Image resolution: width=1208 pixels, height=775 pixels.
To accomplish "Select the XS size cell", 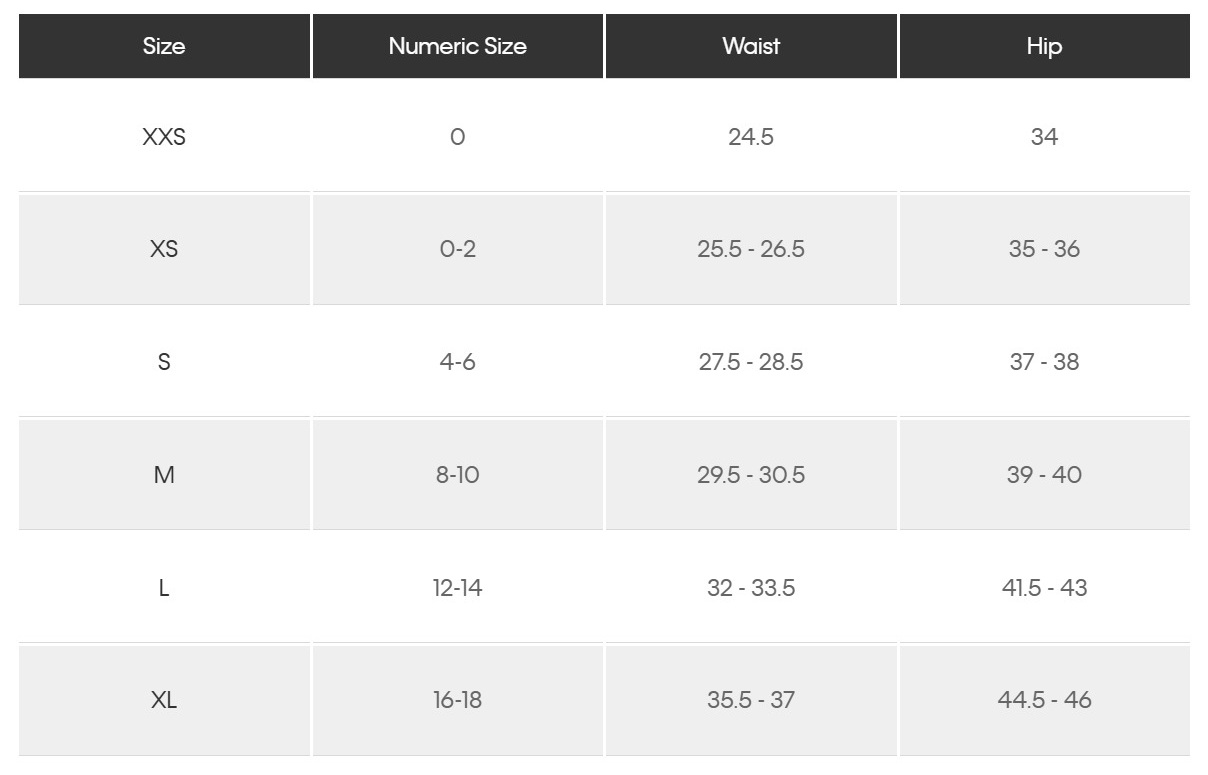I will [x=164, y=249].
